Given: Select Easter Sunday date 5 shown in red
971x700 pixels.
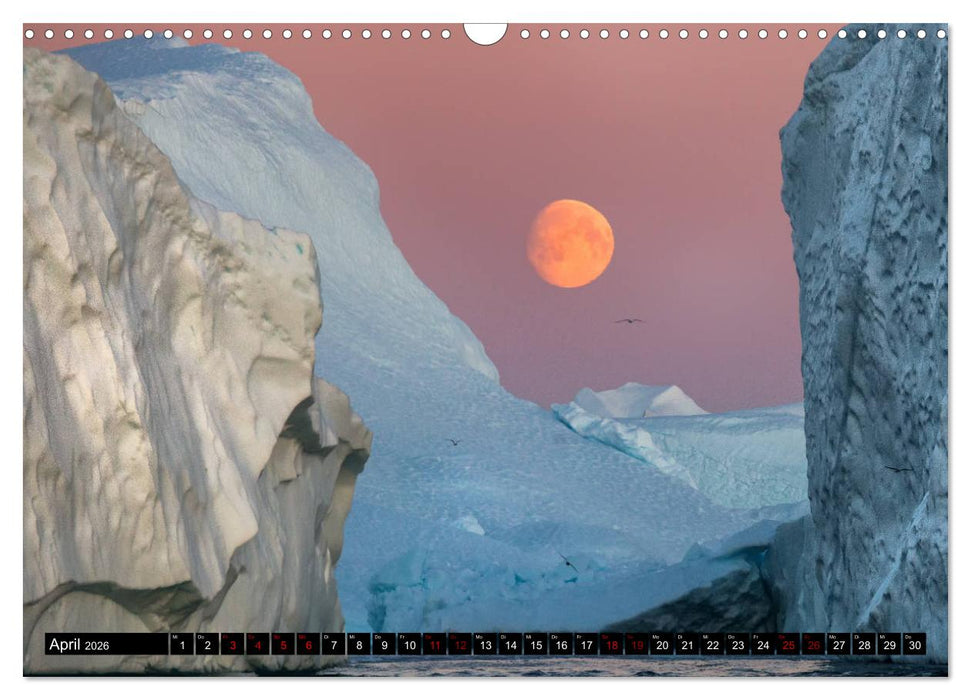Looking at the screenshot, I should point(283,643).
